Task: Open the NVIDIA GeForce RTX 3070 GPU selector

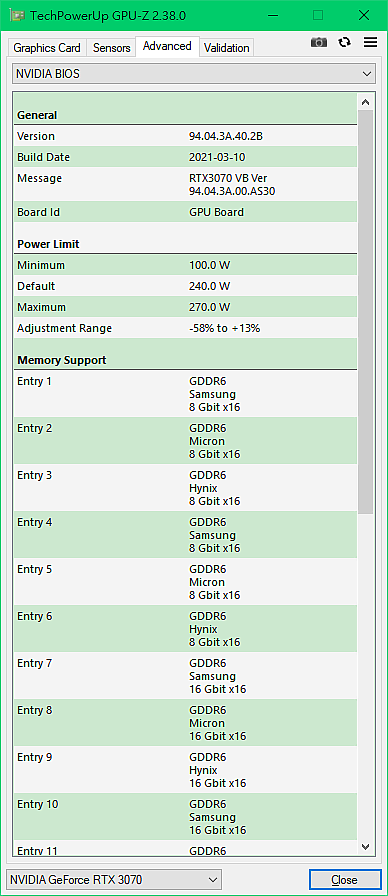Action: 114,879
